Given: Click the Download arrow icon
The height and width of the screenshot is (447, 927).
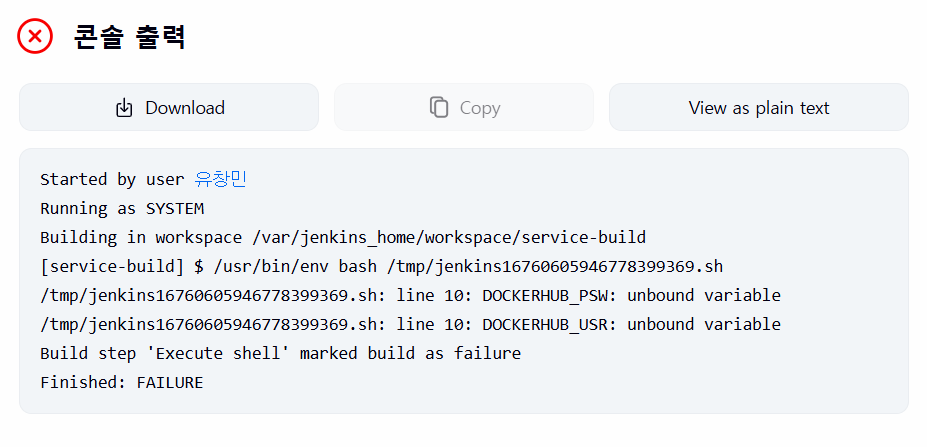Looking at the screenshot, I should tap(124, 108).
